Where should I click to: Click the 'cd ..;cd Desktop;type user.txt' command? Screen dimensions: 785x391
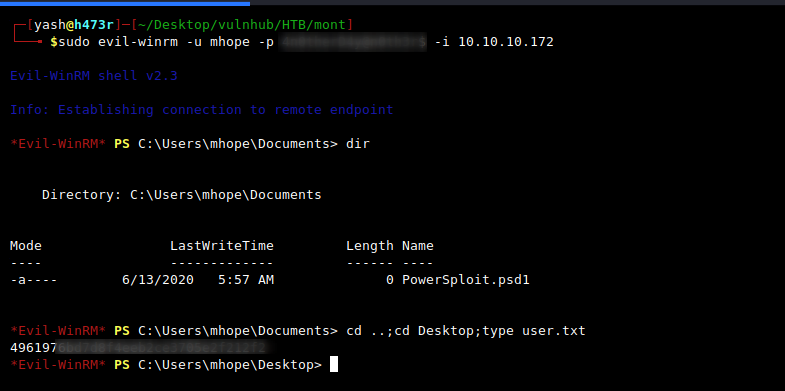(466, 331)
